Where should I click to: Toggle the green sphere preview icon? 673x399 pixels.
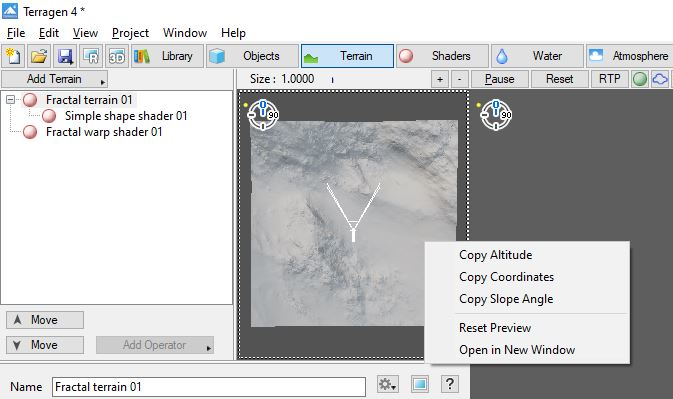click(640, 79)
